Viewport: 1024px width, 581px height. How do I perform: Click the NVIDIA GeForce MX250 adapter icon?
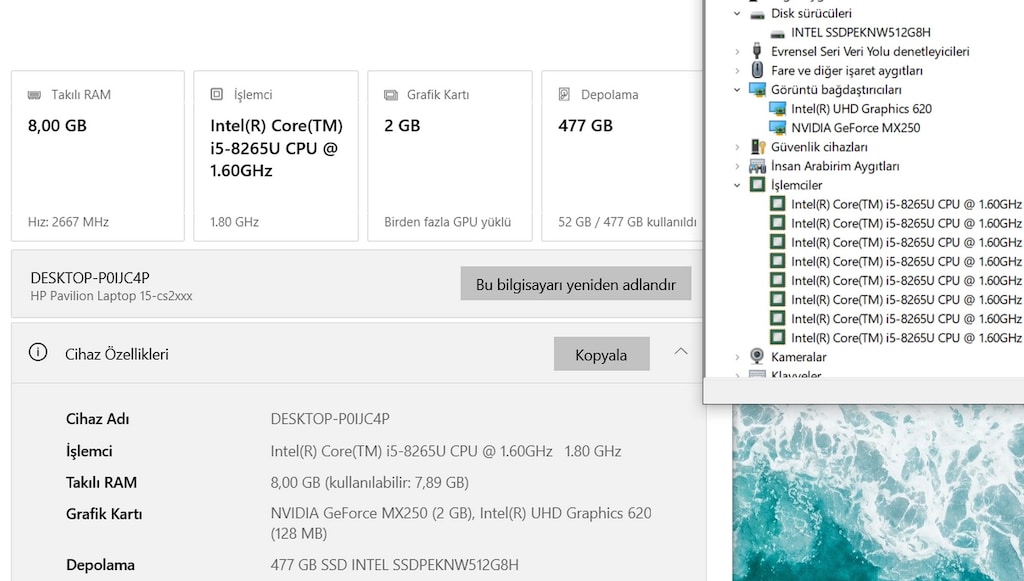[777, 127]
